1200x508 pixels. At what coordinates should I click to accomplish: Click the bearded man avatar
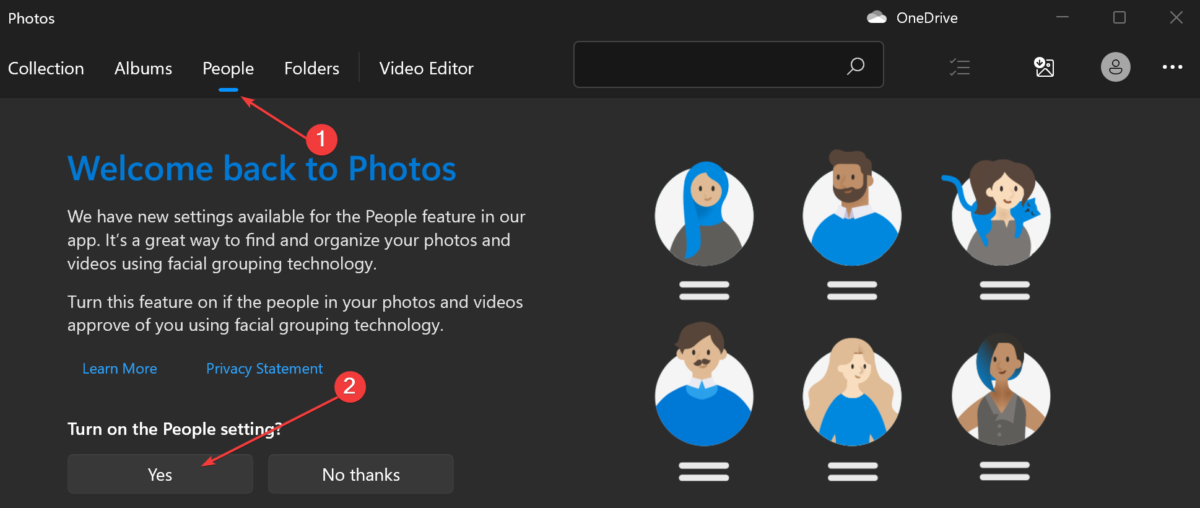point(852,209)
